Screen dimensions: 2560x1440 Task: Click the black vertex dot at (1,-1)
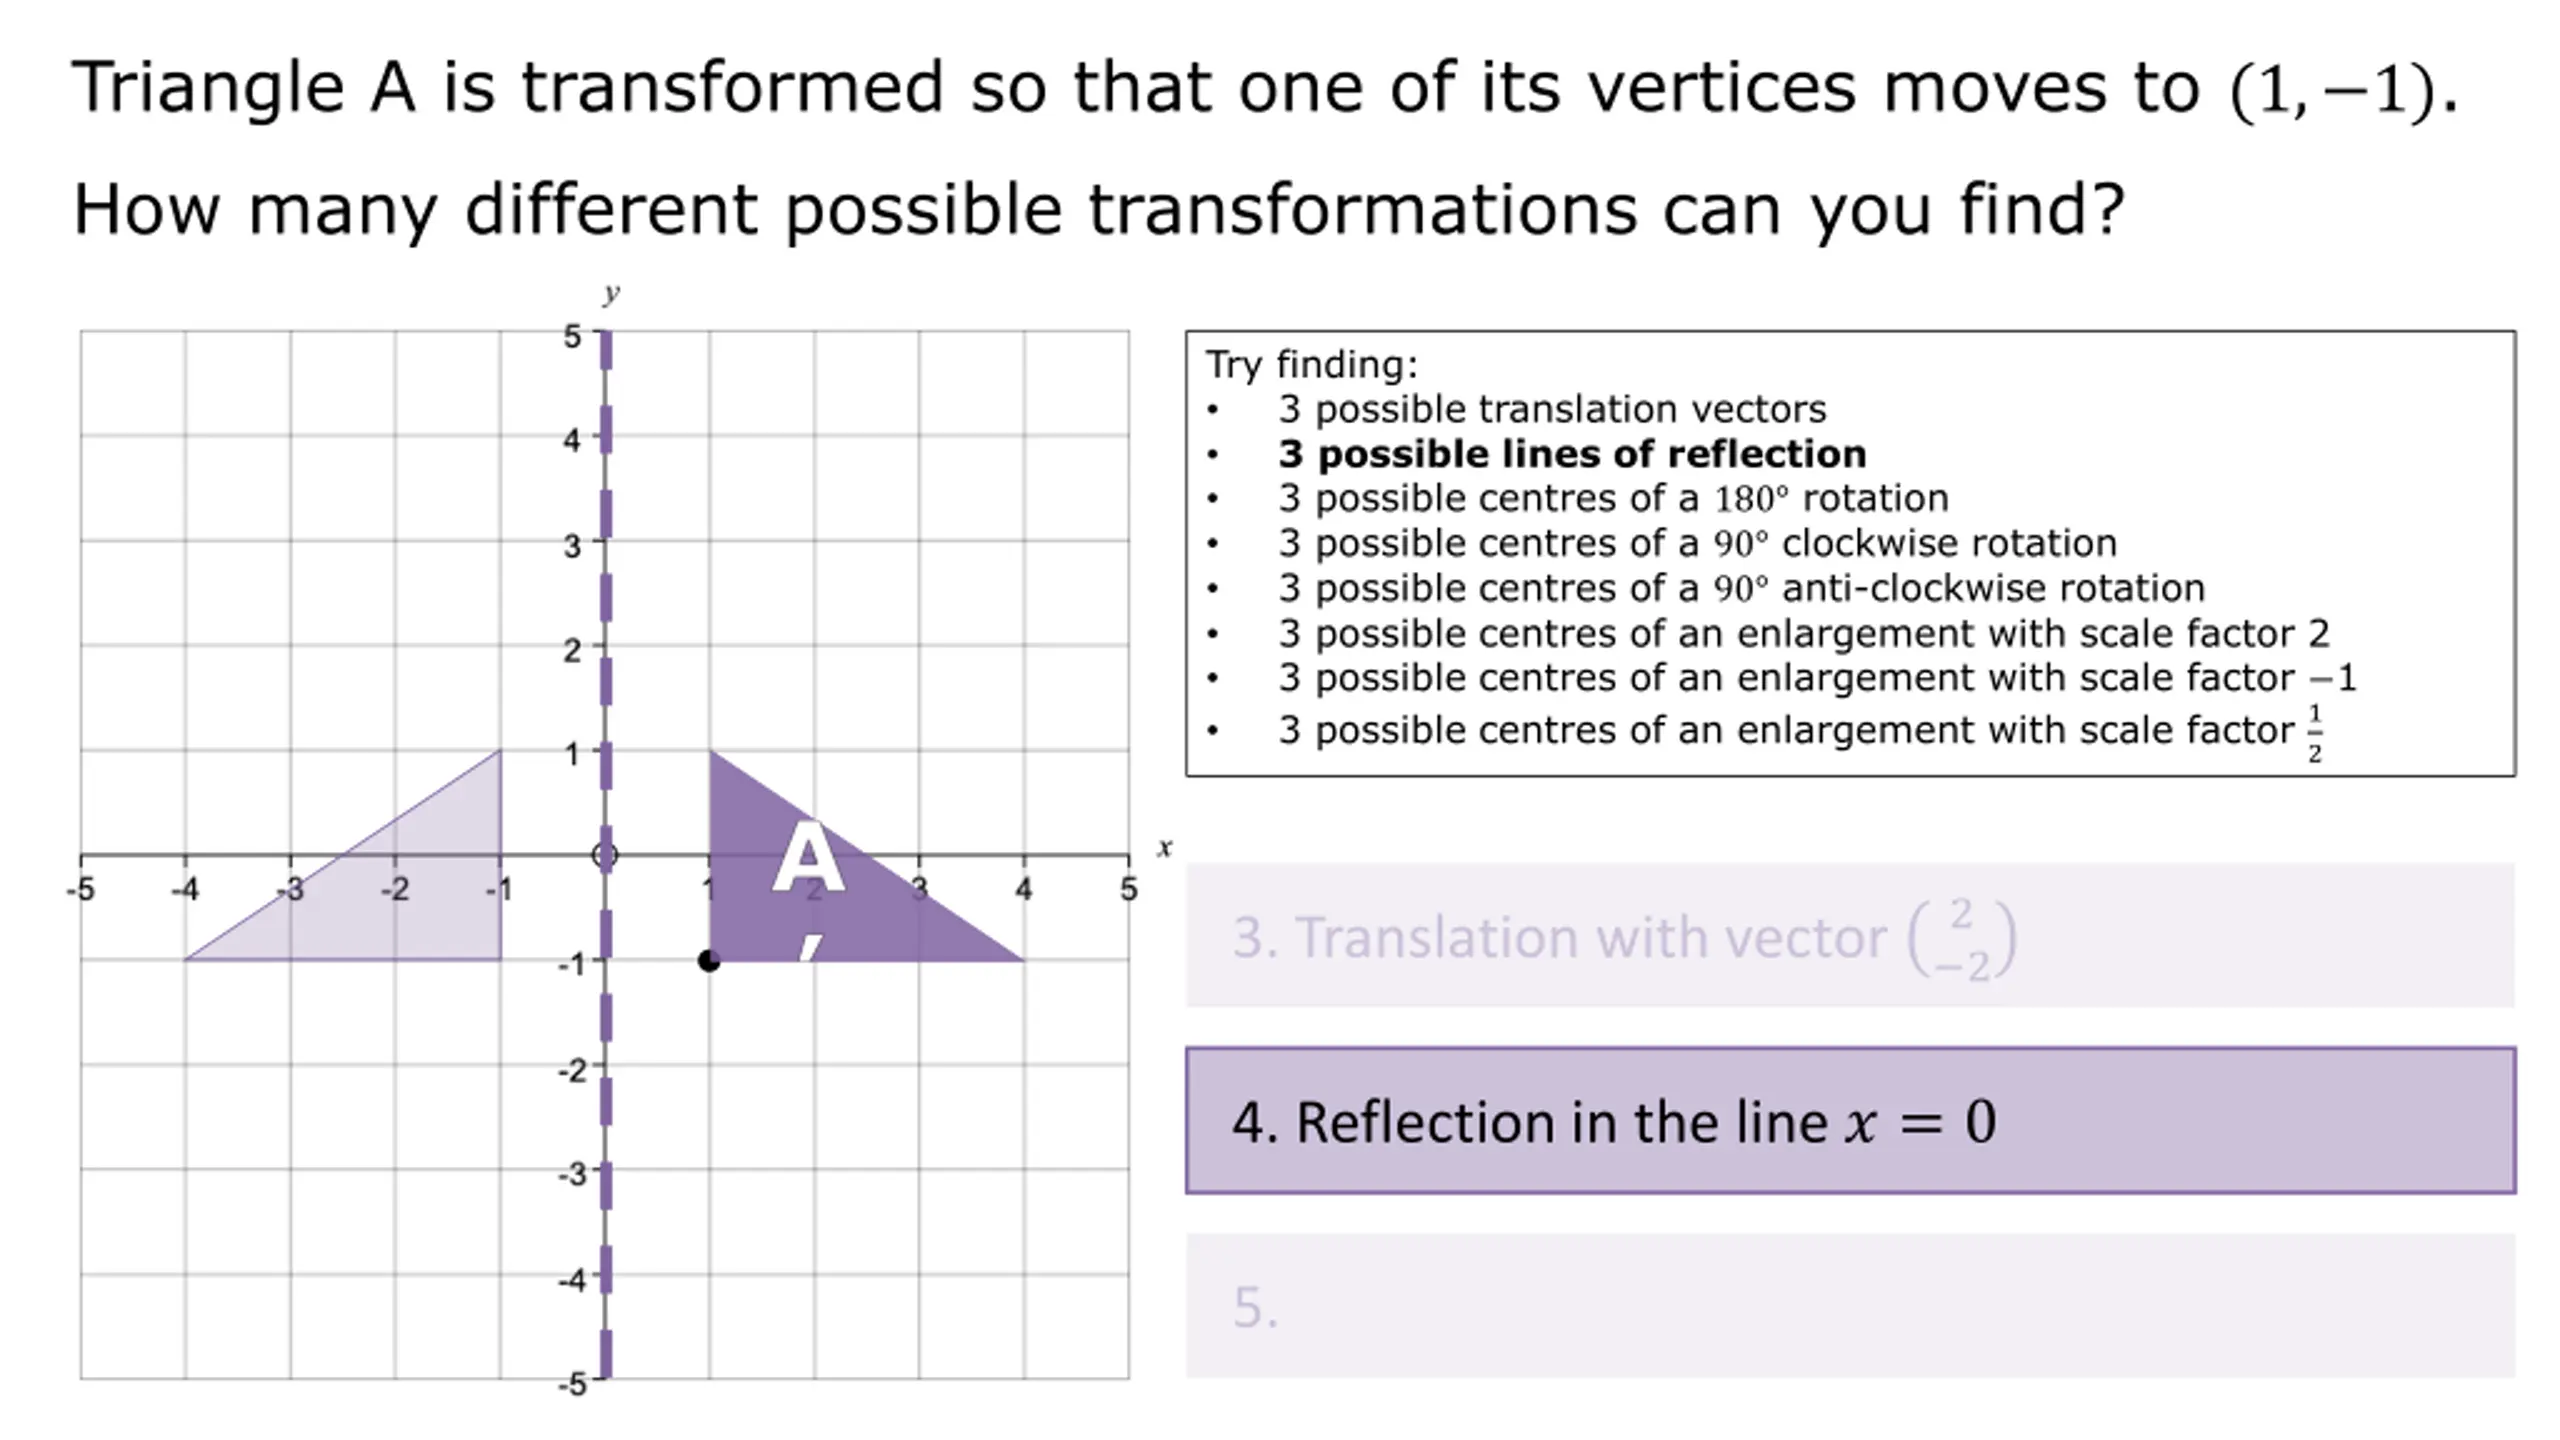pyautogui.click(x=708, y=961)
